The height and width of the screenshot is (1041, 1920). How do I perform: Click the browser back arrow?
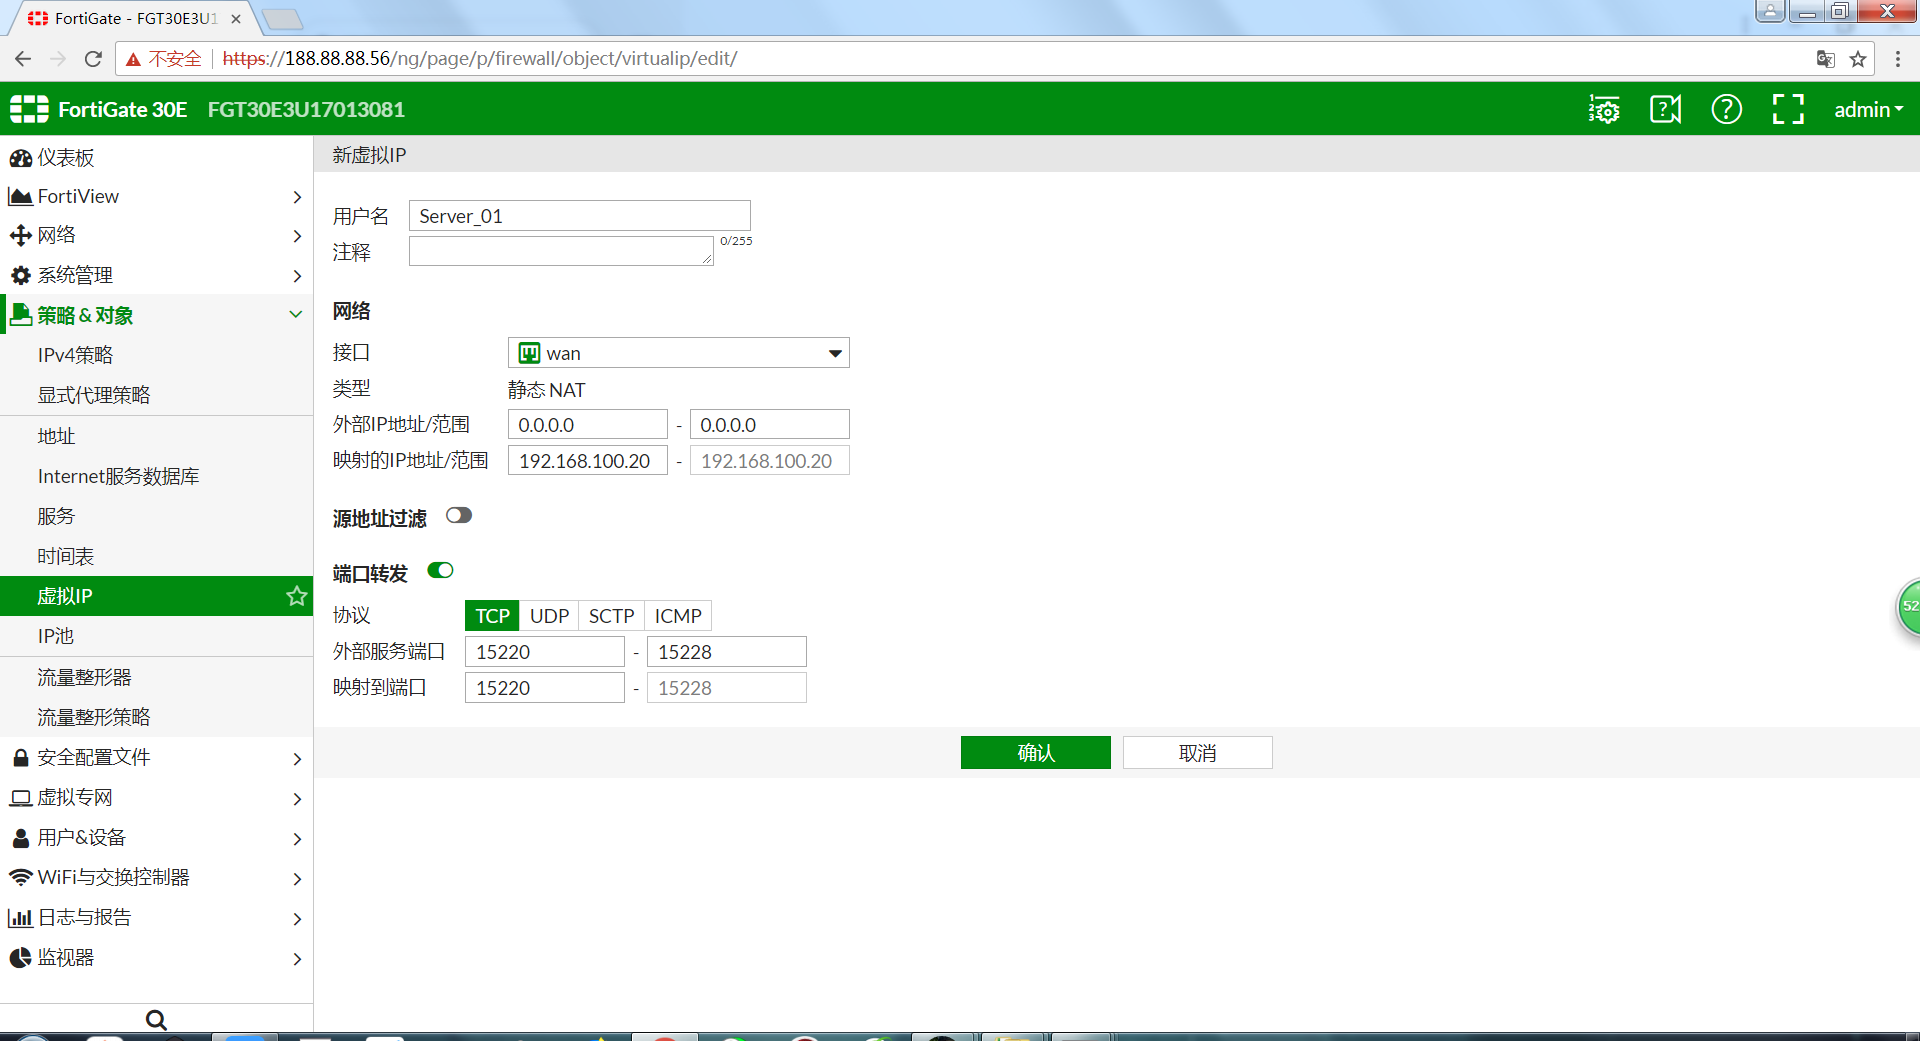point(23,59)
